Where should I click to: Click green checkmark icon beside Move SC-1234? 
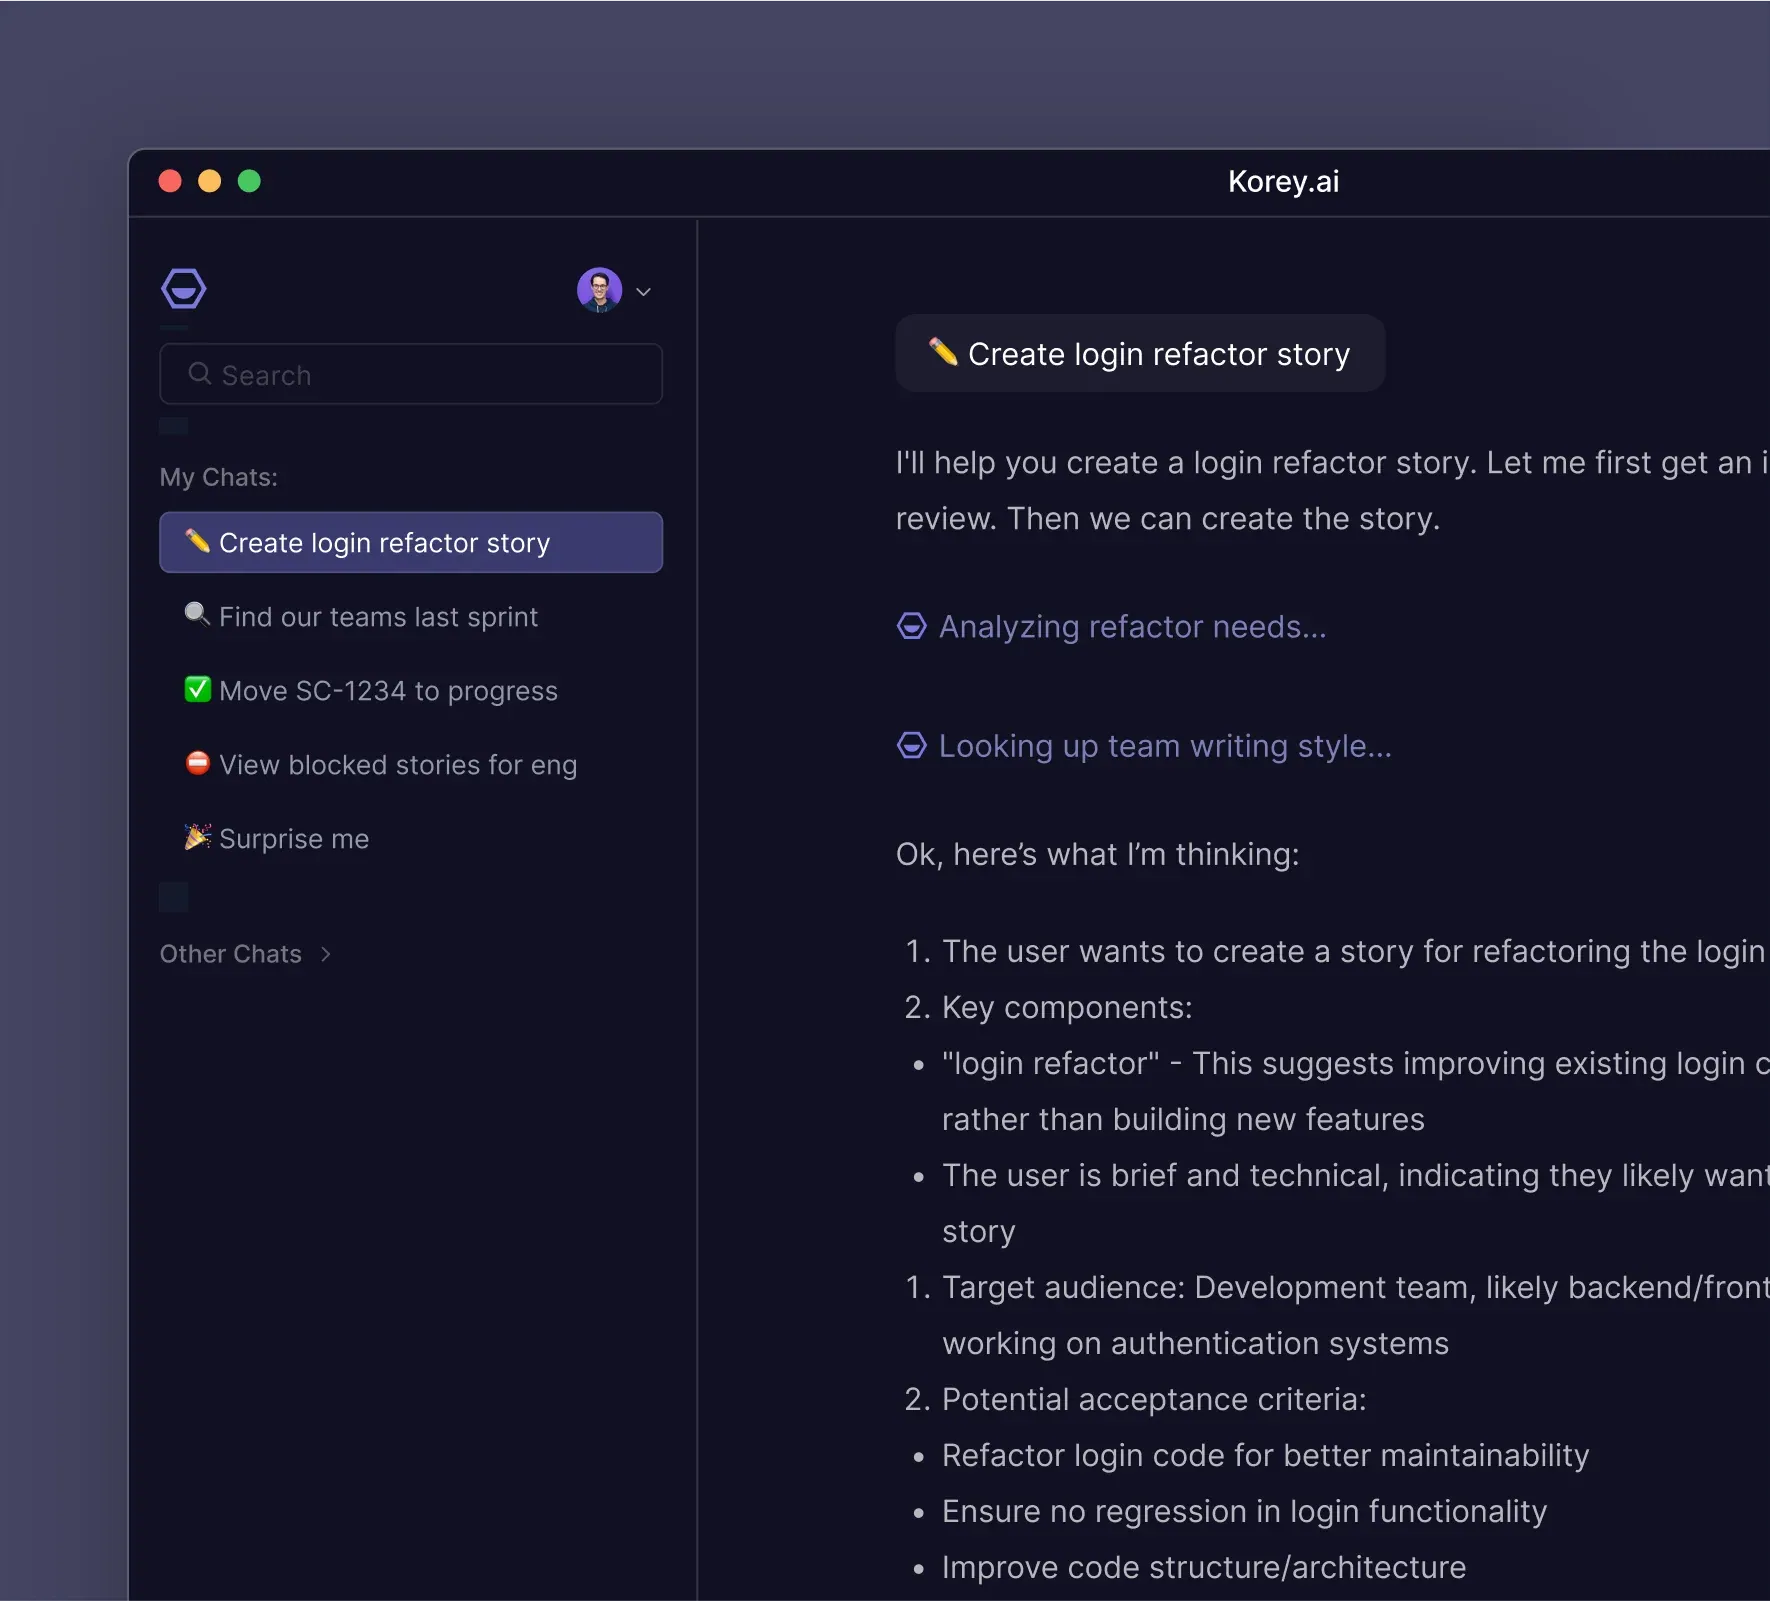(198, 689)
